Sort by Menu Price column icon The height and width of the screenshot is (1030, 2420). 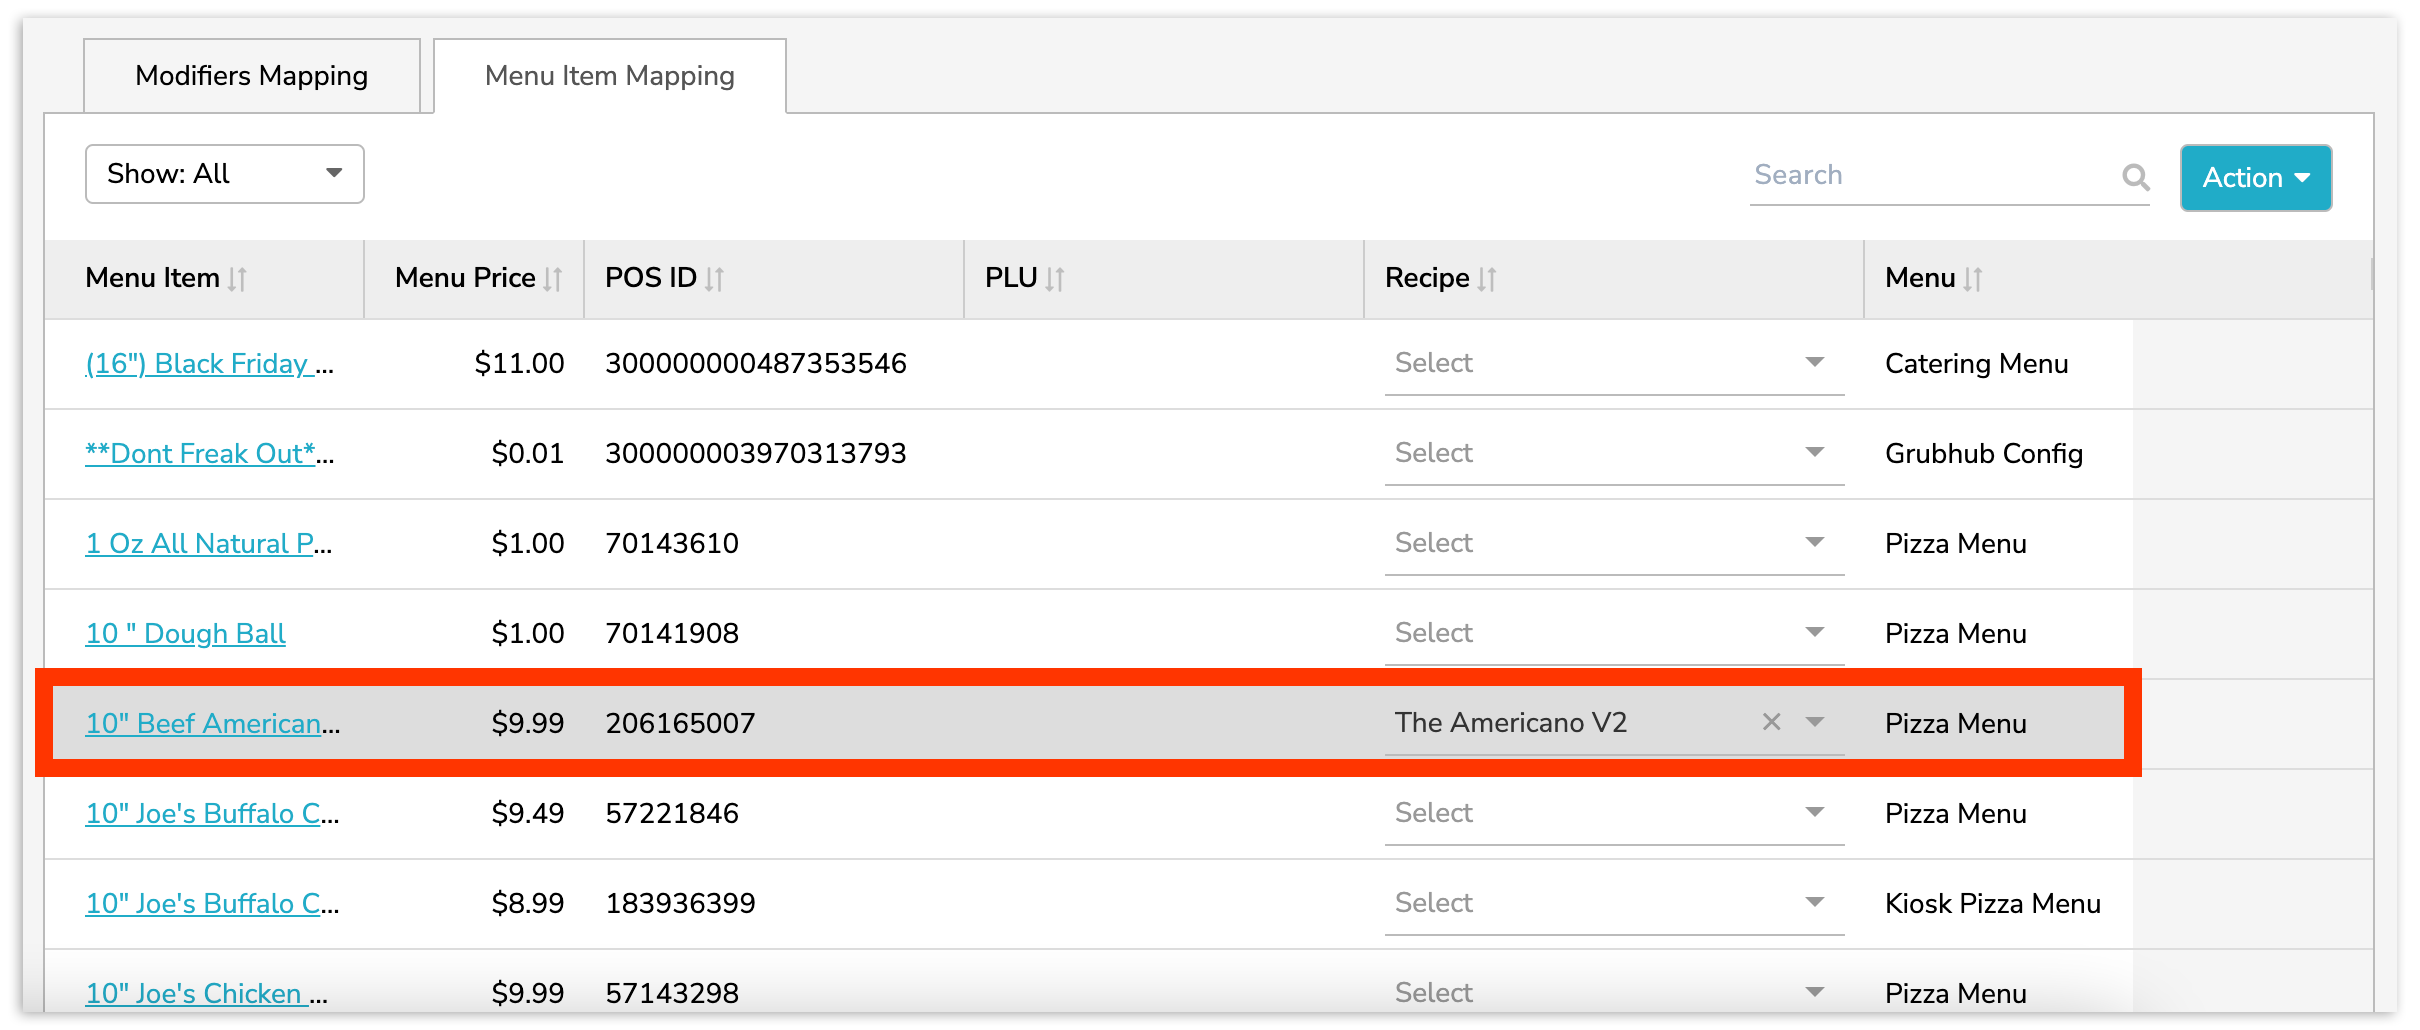tap(552, 279)
